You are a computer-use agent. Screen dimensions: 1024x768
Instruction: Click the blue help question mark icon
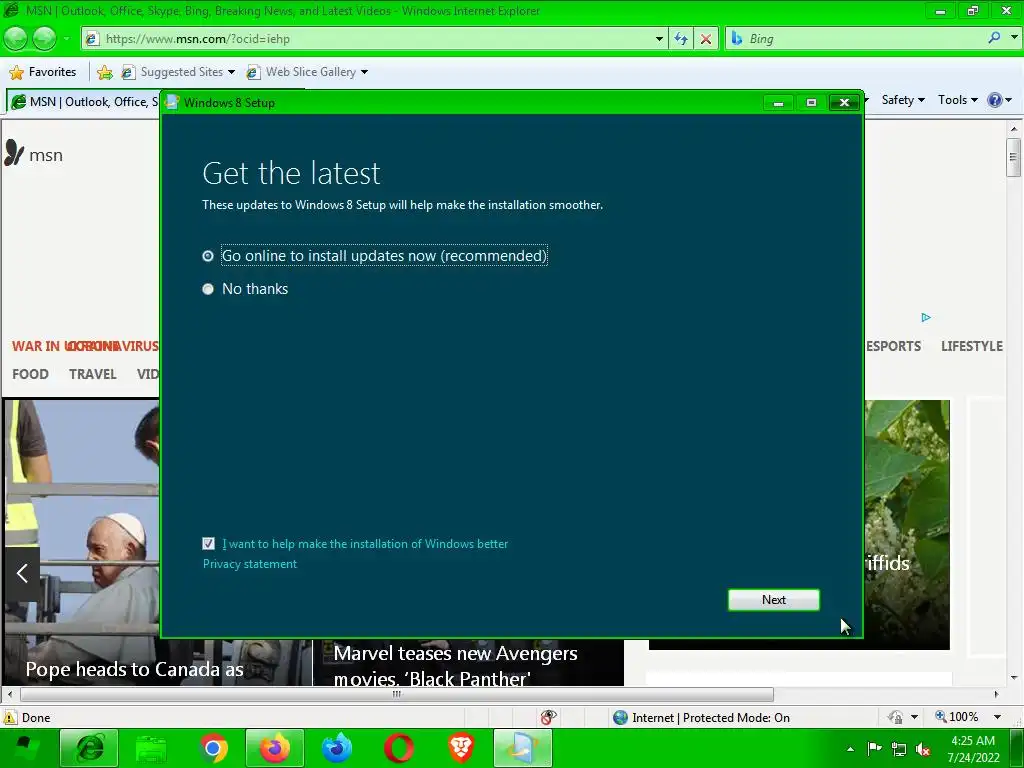click(x=995, y=100)
